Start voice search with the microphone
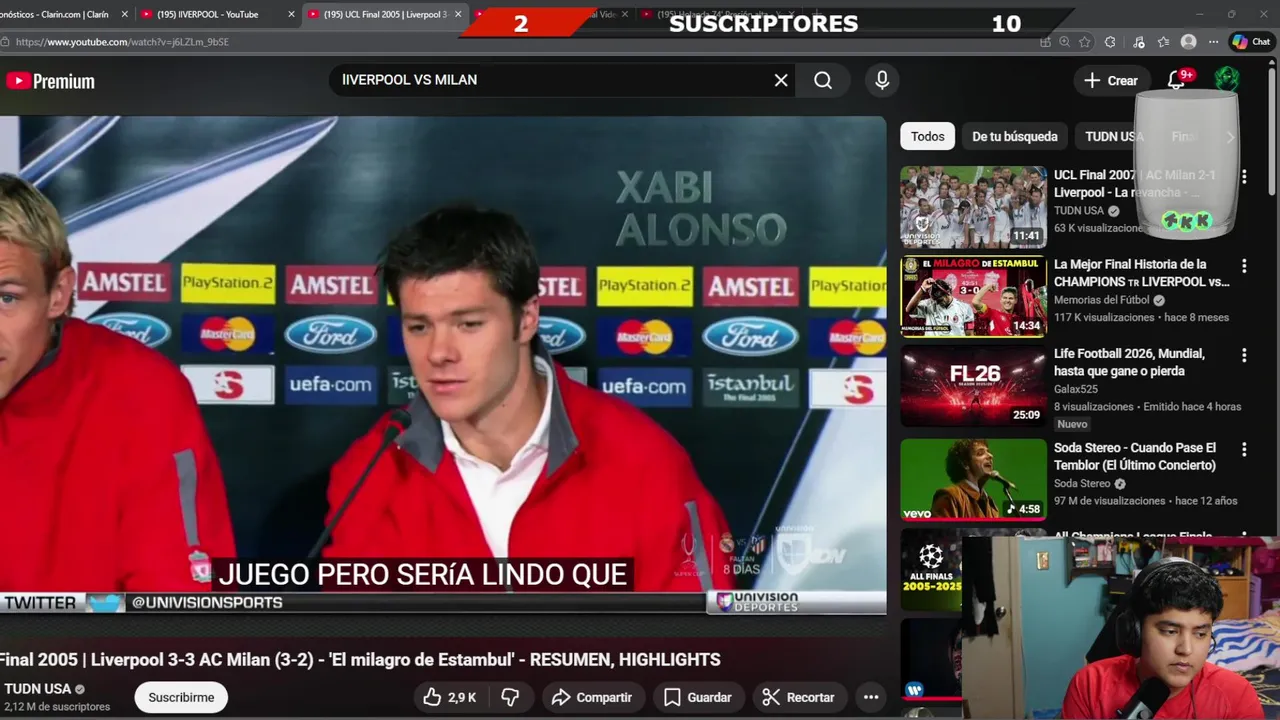 click(882, 80)
